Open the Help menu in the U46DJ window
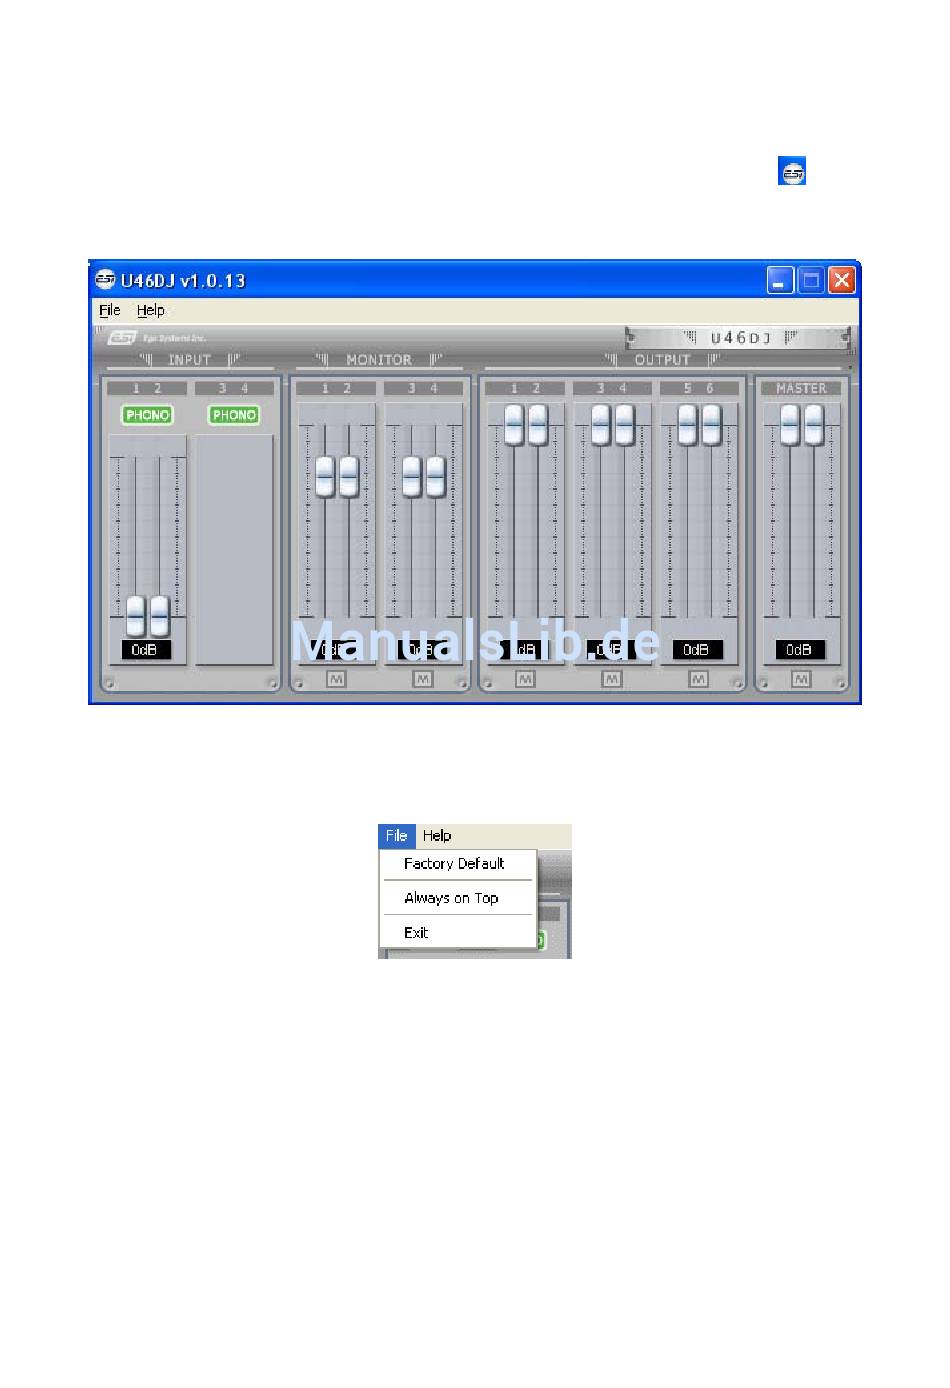This screenshot has height=1388, width=950. pyautogui.click(x=151, y=310)
